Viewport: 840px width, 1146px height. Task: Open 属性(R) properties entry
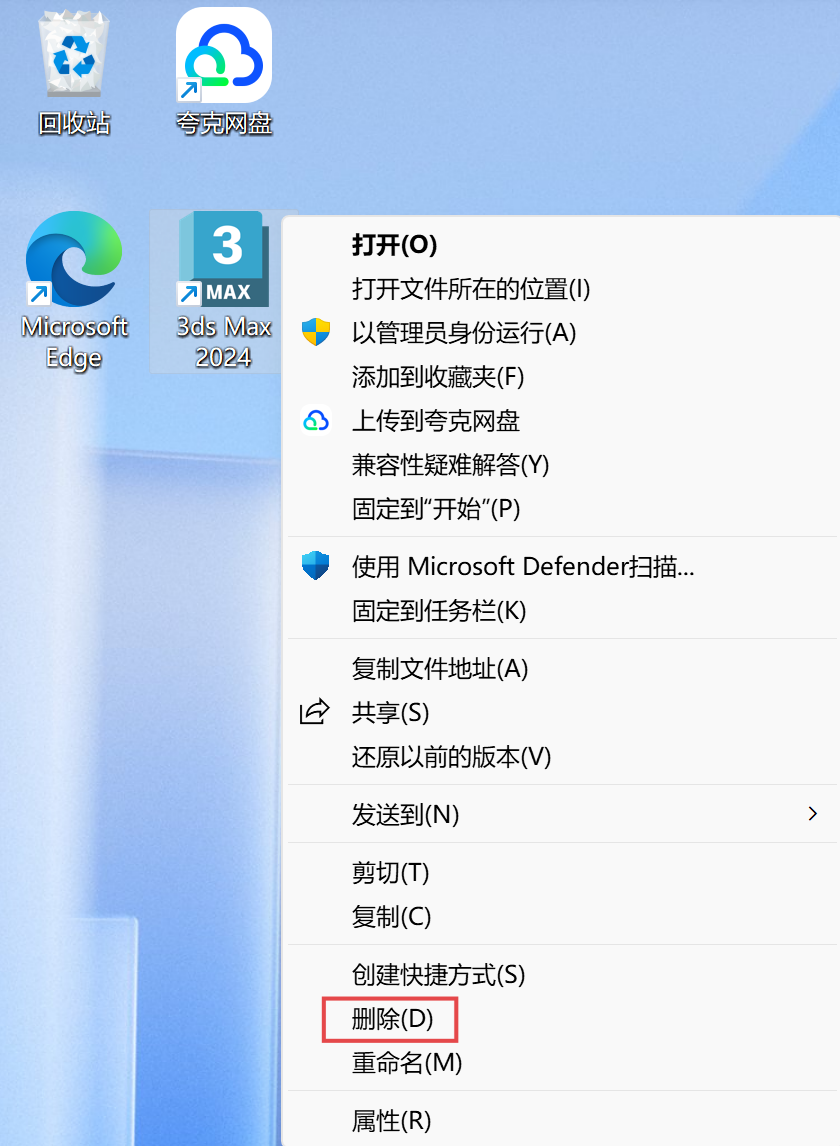(391, 1120)
